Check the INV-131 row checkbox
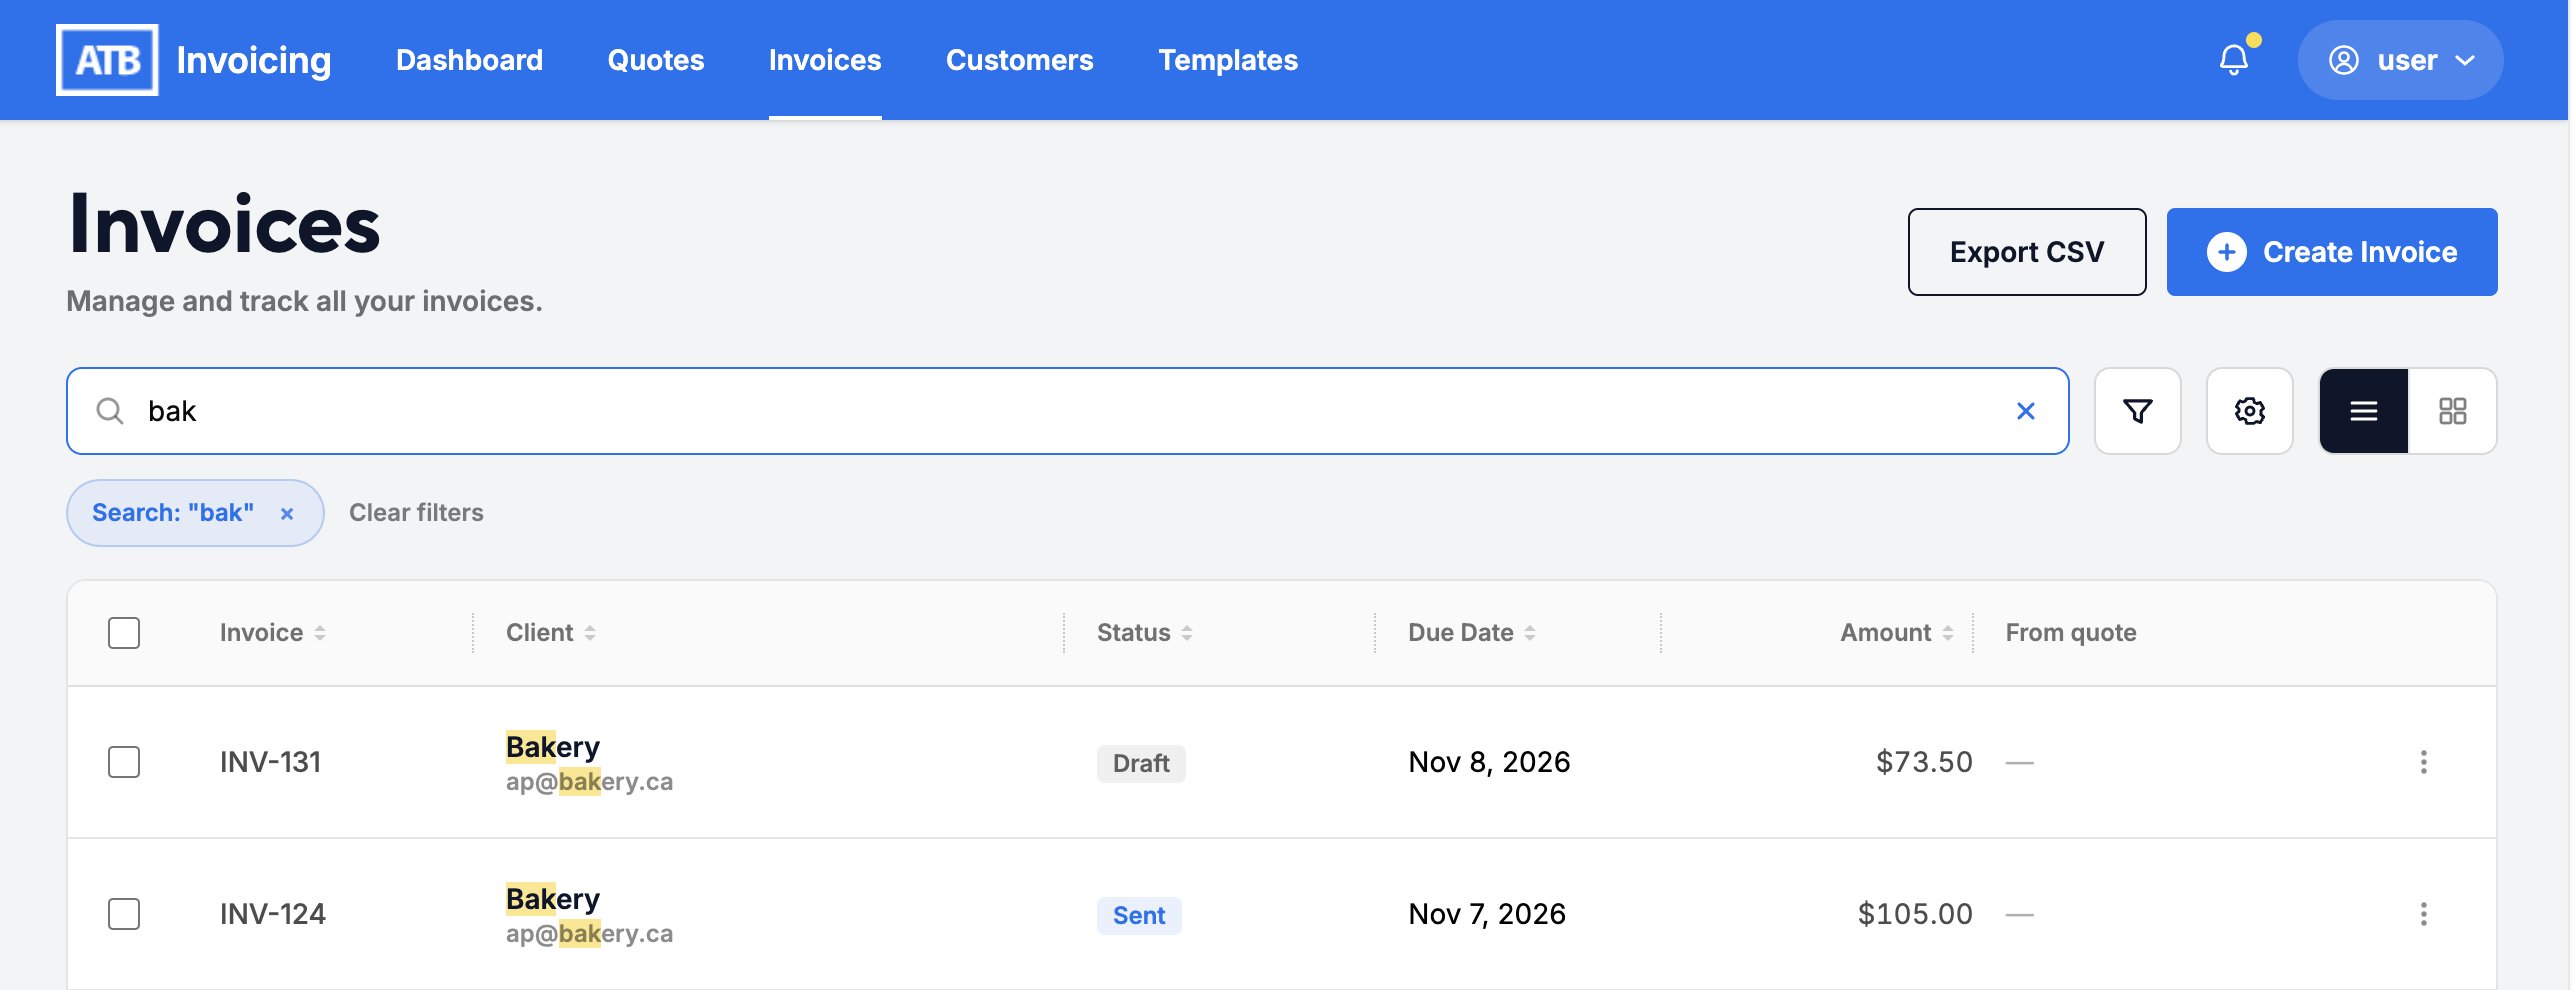This screenshot has height=990, width=2572. (x=124, y=762)
